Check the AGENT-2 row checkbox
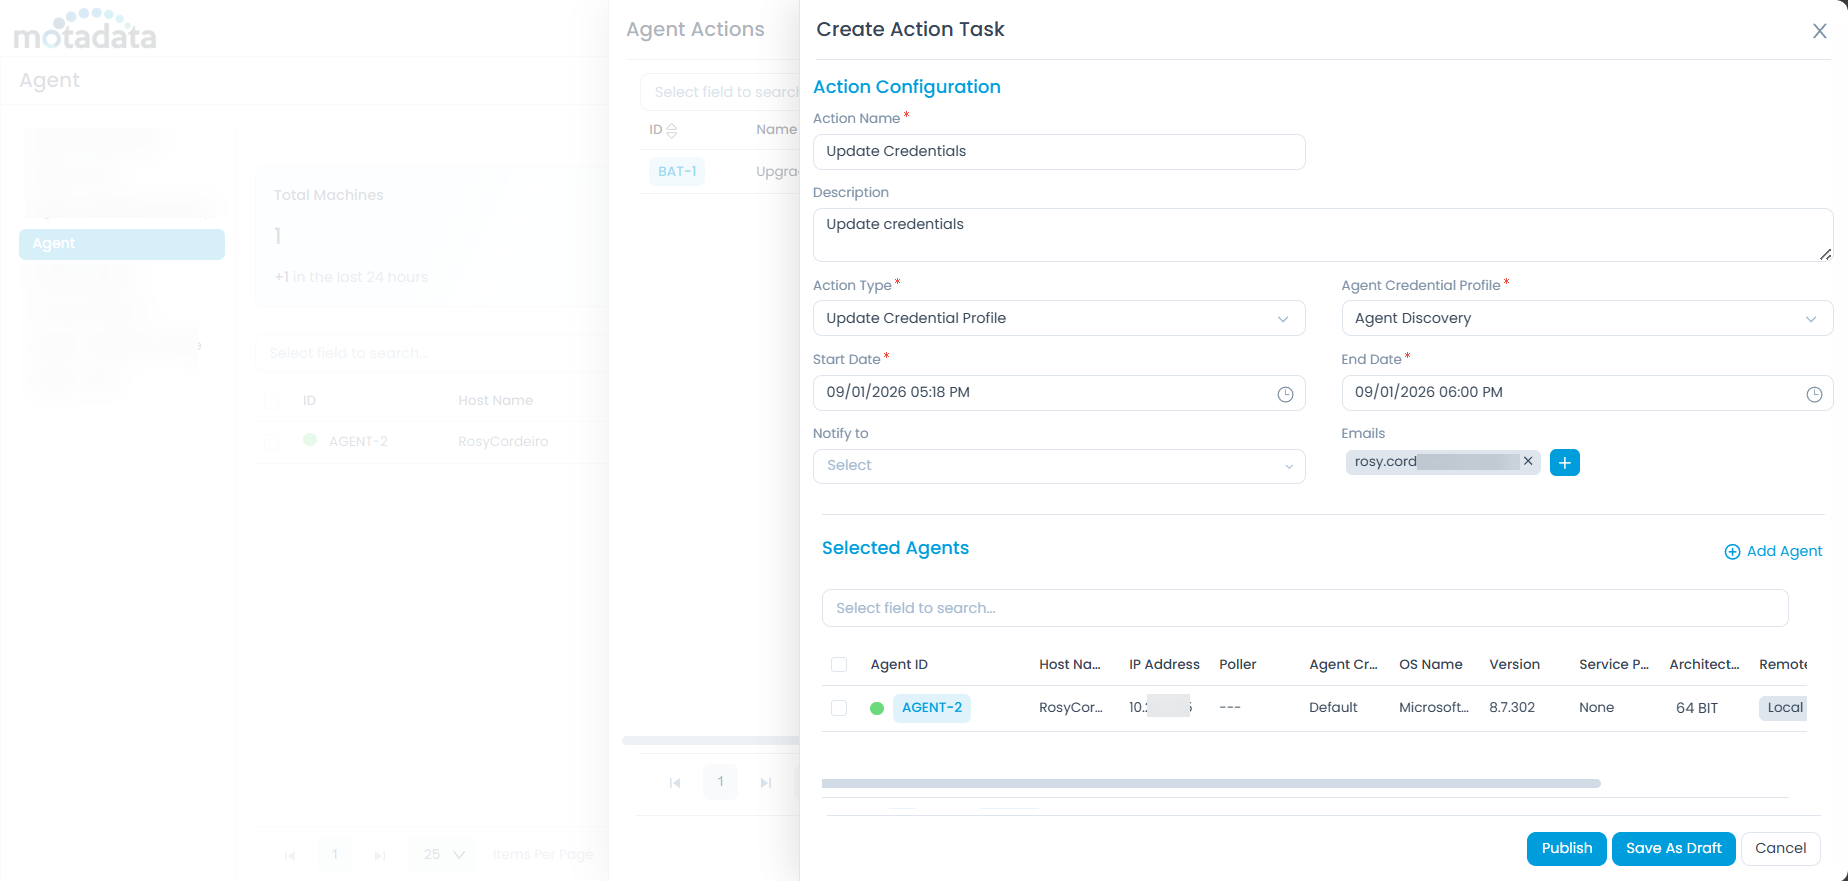This screenshot has width=1848, height=881. point(839,708)
